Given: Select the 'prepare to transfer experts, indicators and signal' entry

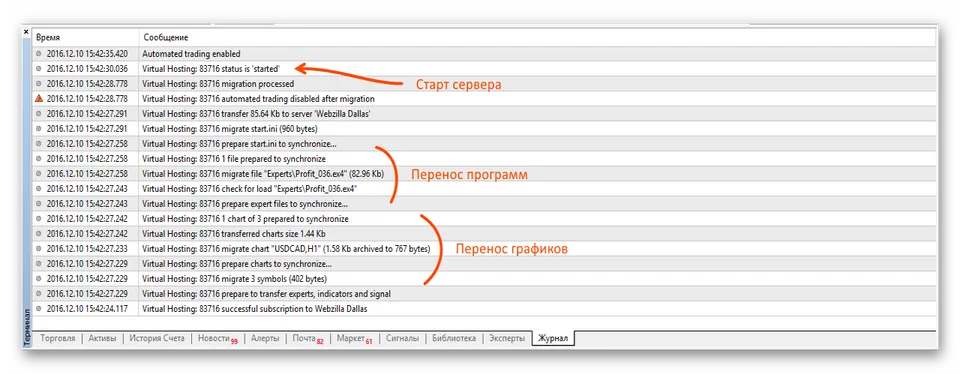Looking at the screenshot, I should pos(266,294).
